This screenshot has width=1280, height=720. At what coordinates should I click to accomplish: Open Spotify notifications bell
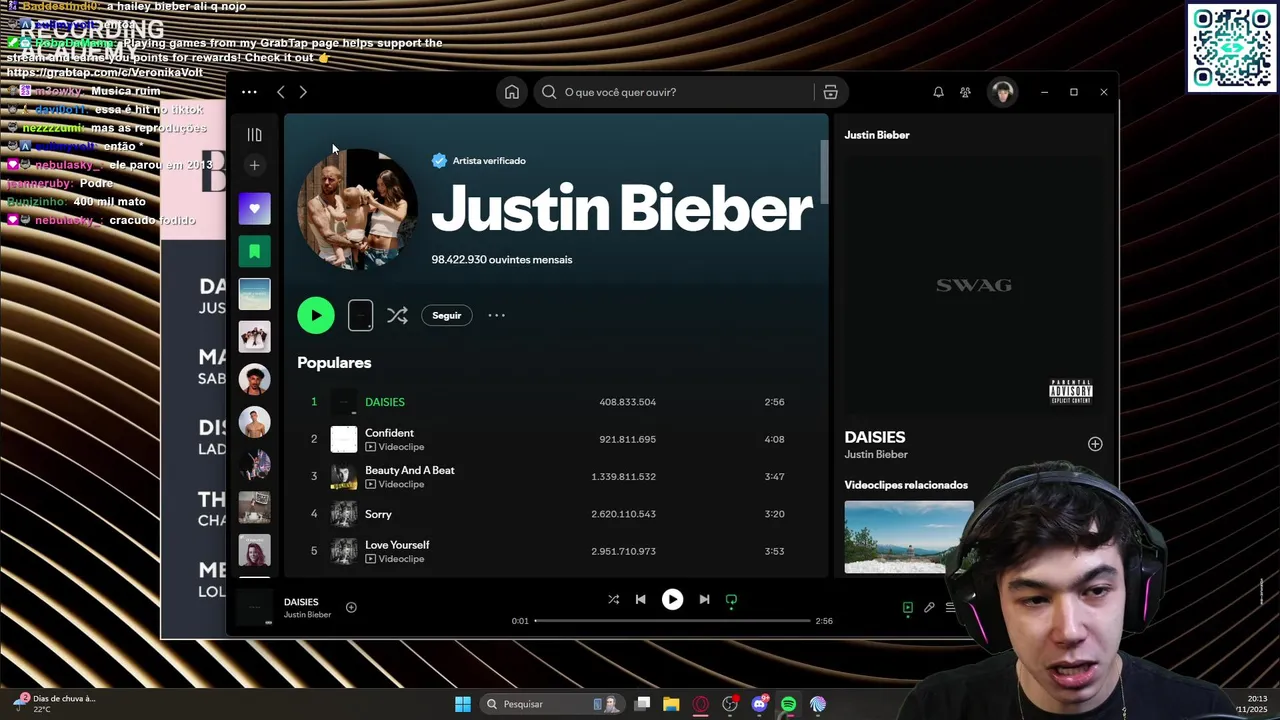[x=938, y=92]
